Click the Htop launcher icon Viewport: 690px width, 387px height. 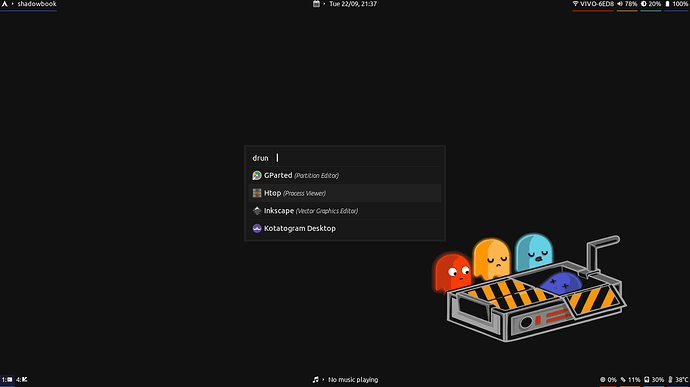tap(257, 193)
